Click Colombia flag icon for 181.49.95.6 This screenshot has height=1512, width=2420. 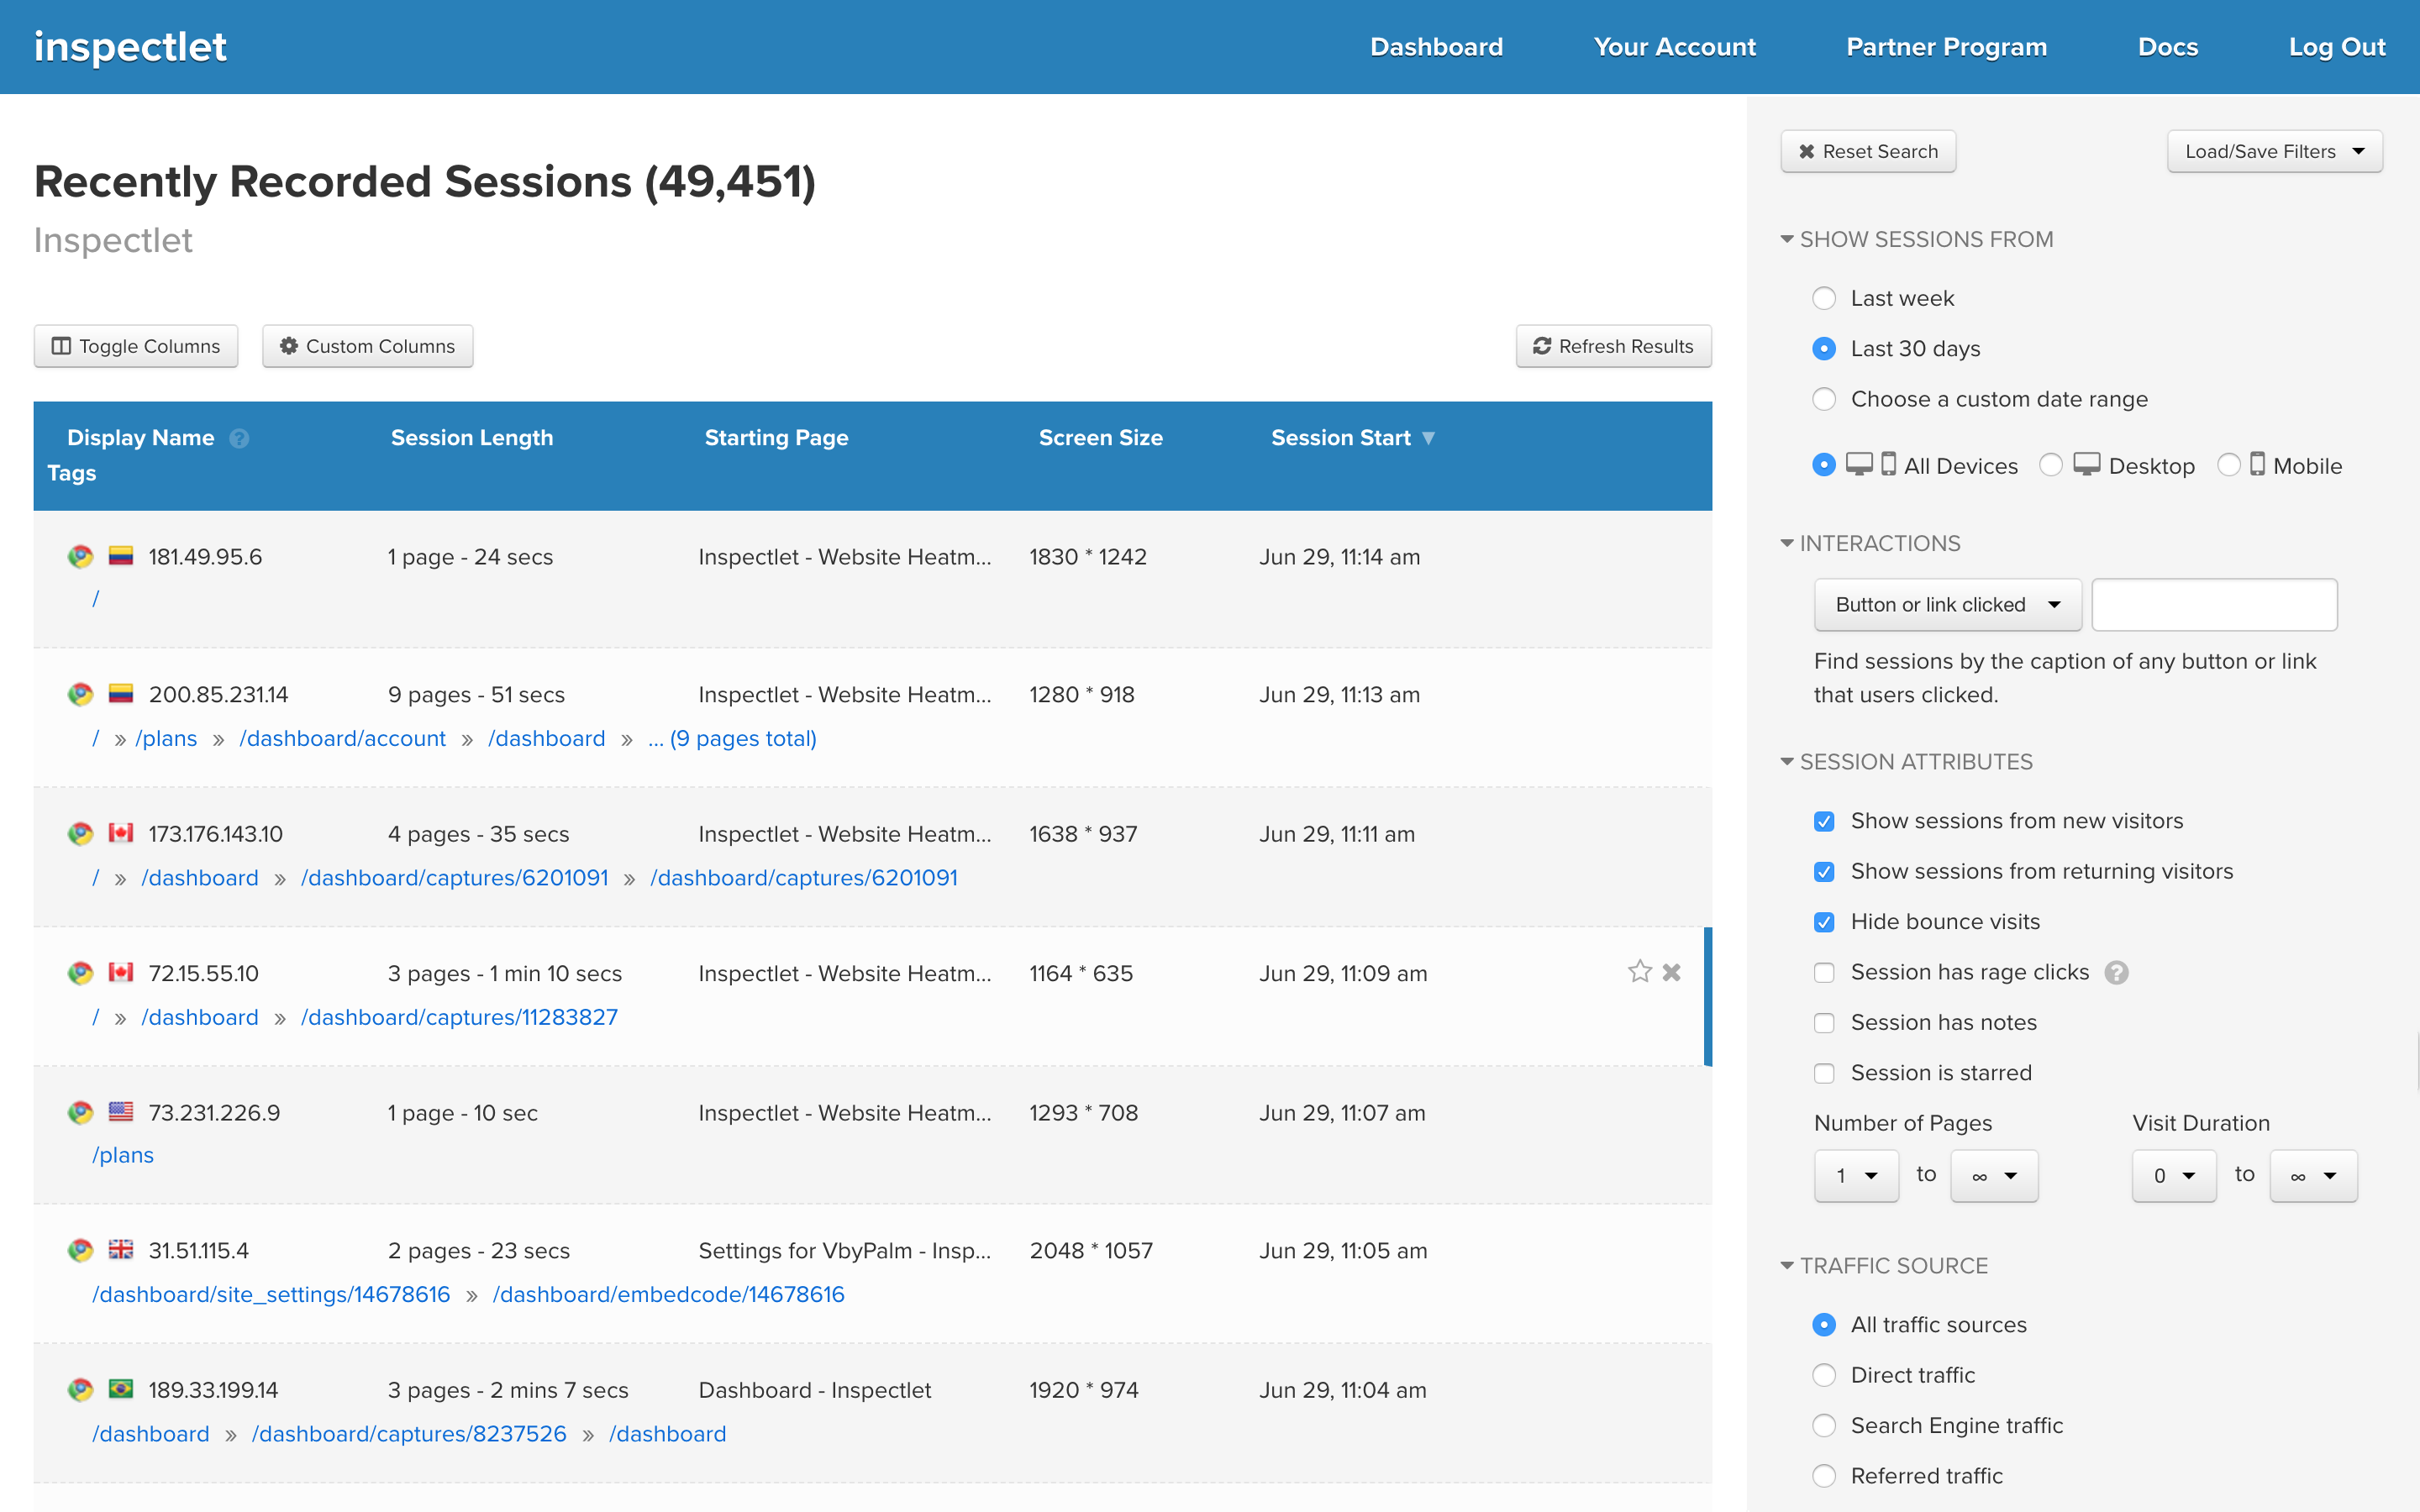pyautogui.click(x=121, y=556)
